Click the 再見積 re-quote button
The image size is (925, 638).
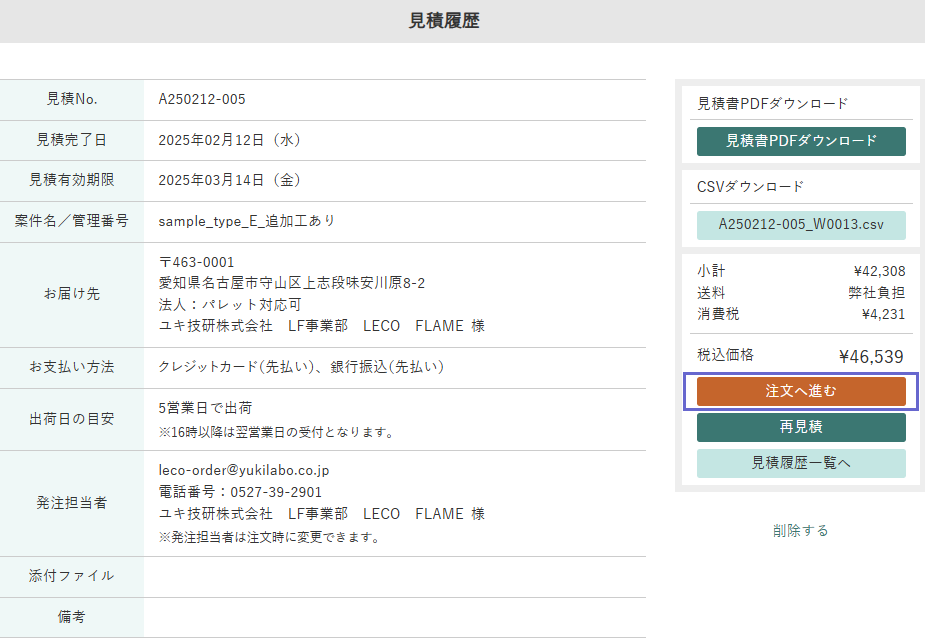(800, 426)
